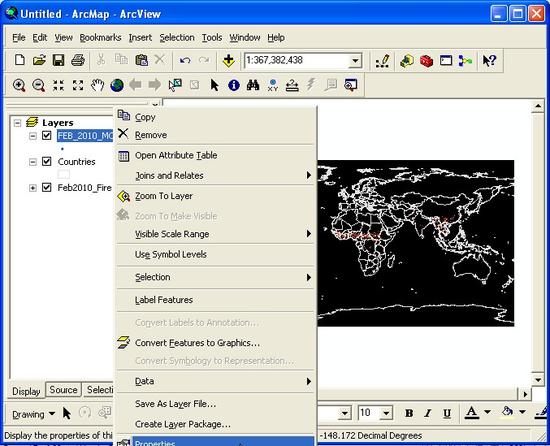Click the font color A swatch
Image resolution: width=550 pixels, height=446 pixels.
(472, 412)
